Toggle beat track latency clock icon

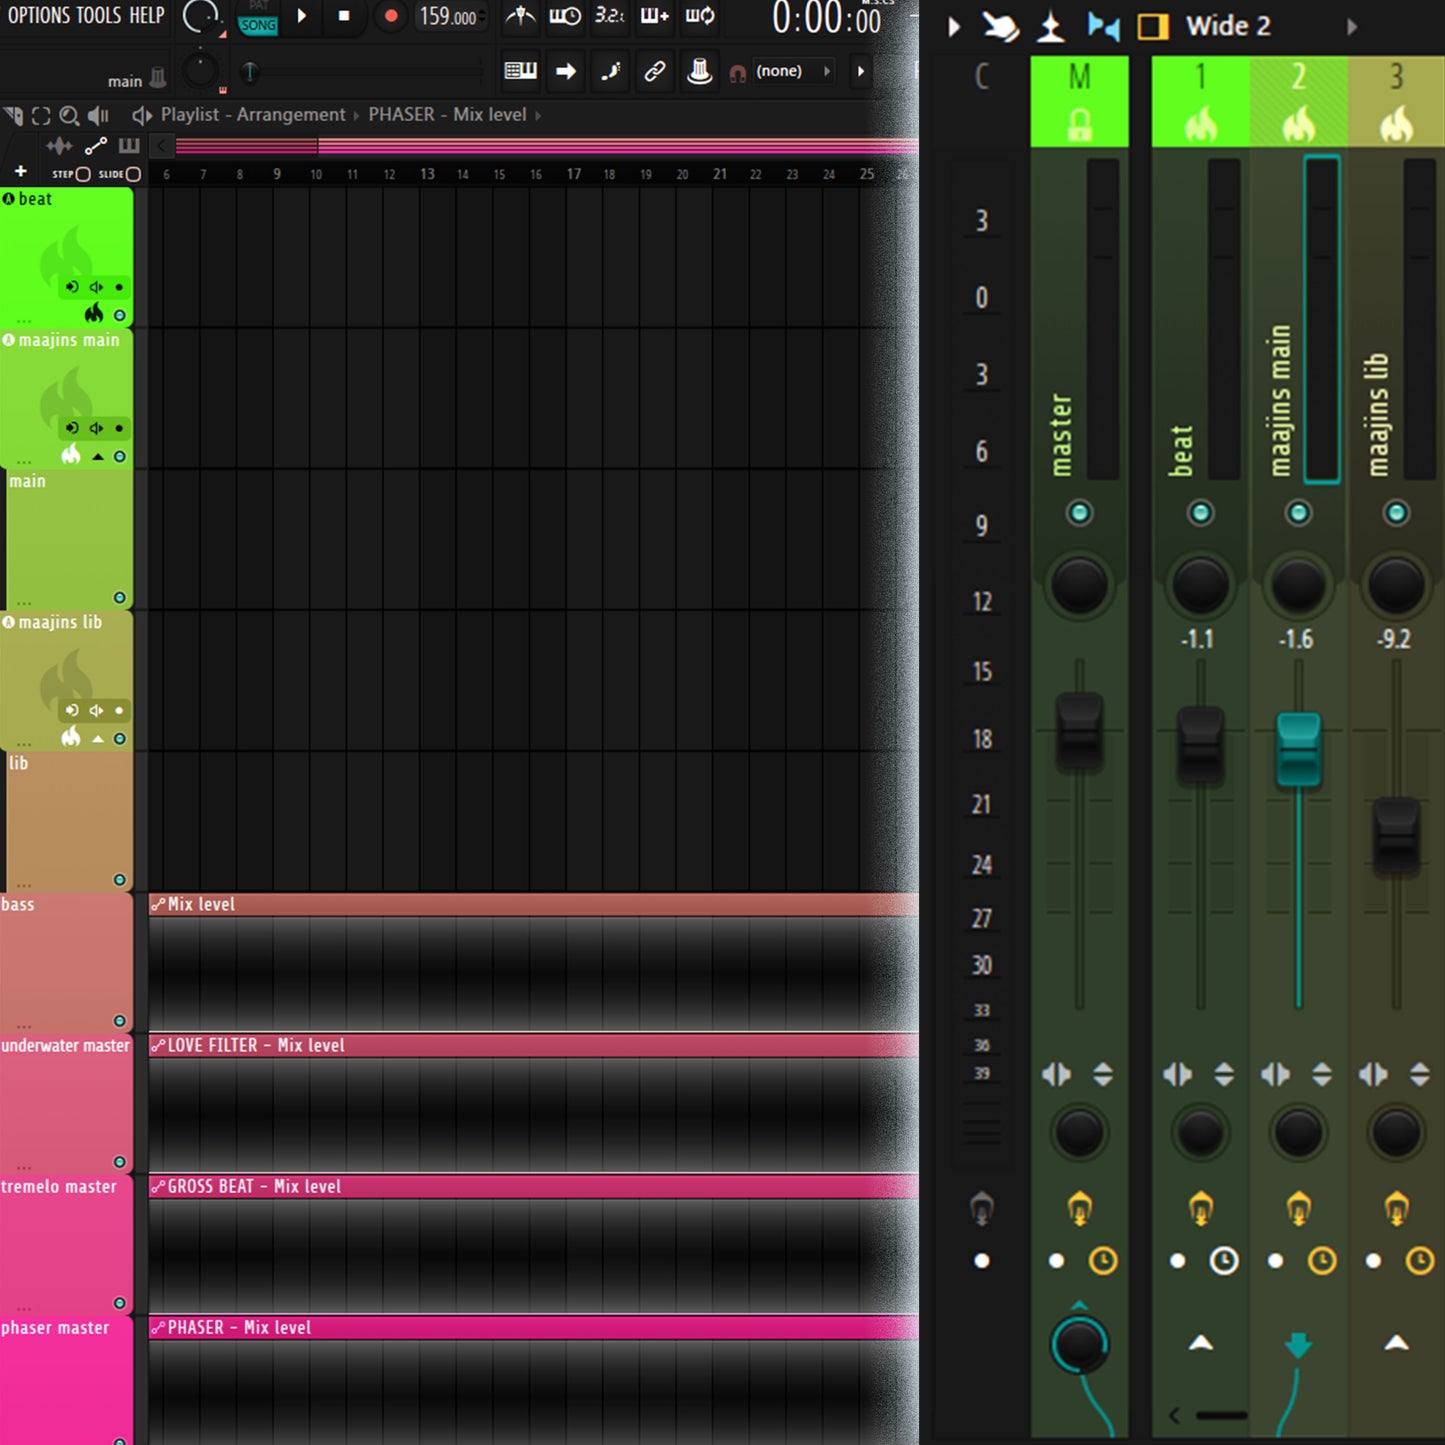(x=1224, y=1261)
